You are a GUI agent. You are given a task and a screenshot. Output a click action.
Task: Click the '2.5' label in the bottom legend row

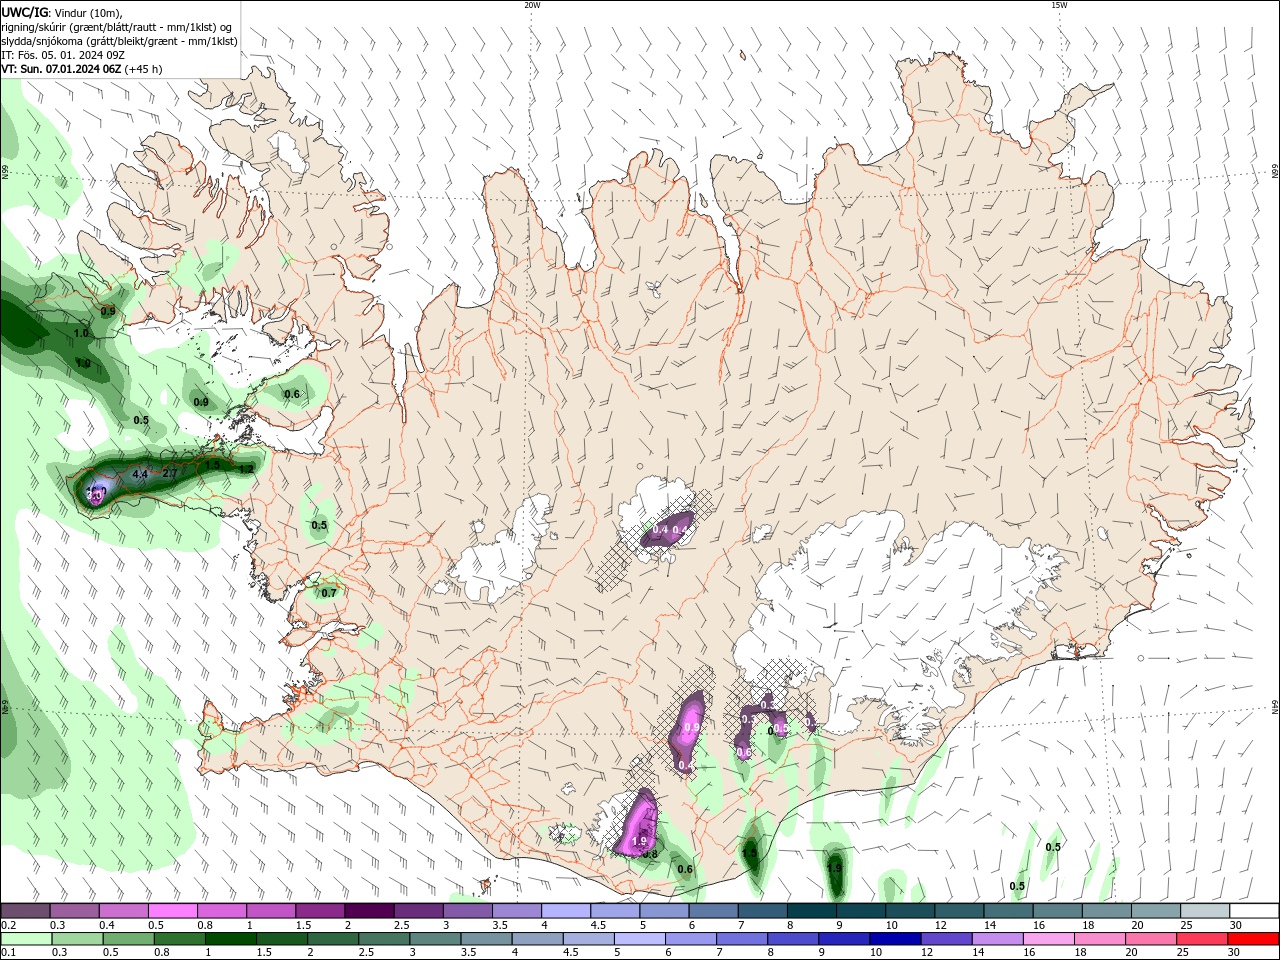coord(366,953)
